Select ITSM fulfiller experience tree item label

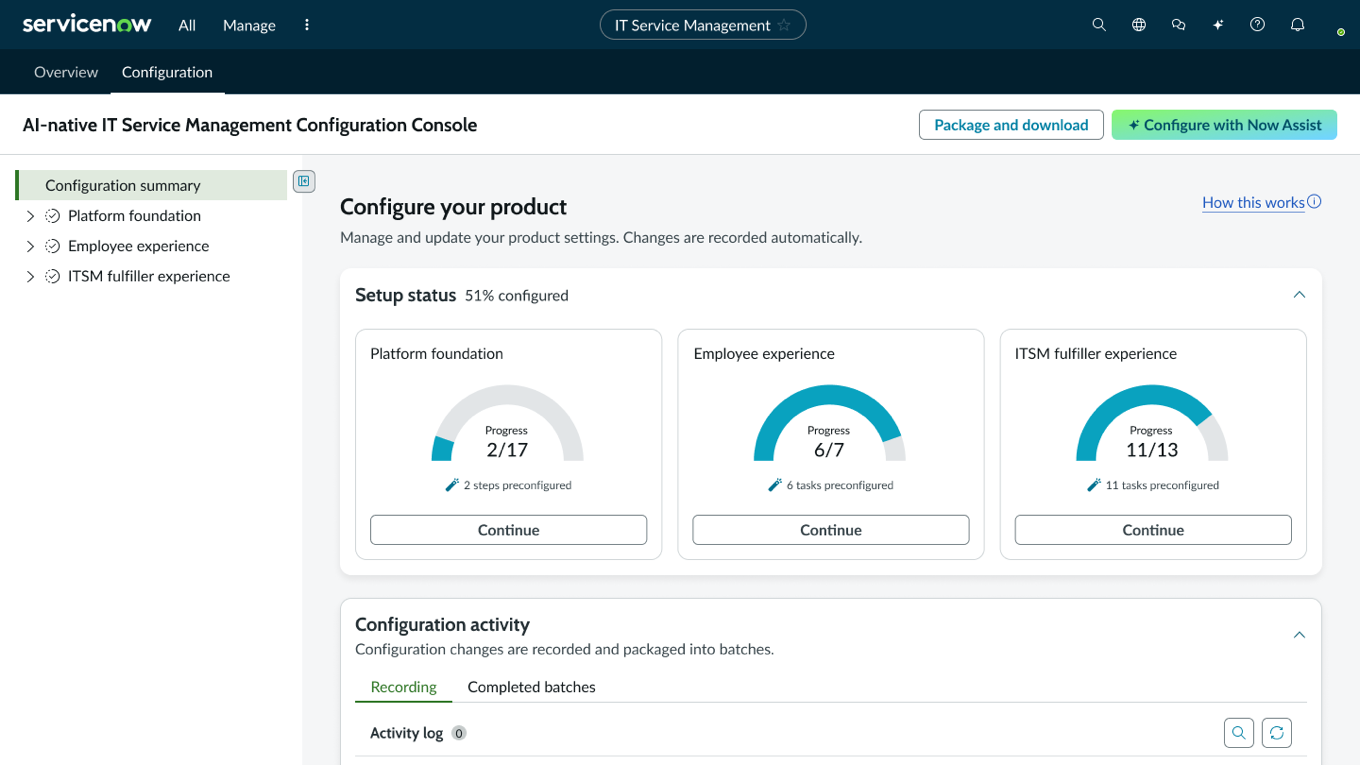click(149, 276)
